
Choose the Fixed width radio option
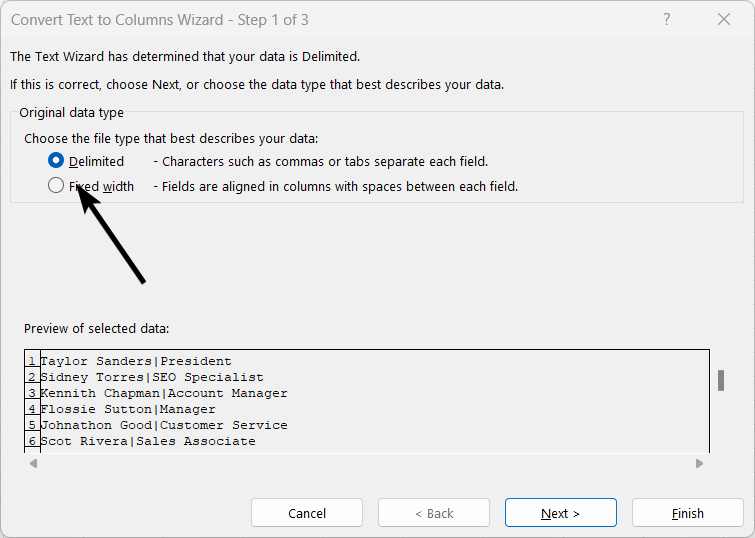pyautogui.click(x=56, y=185)
